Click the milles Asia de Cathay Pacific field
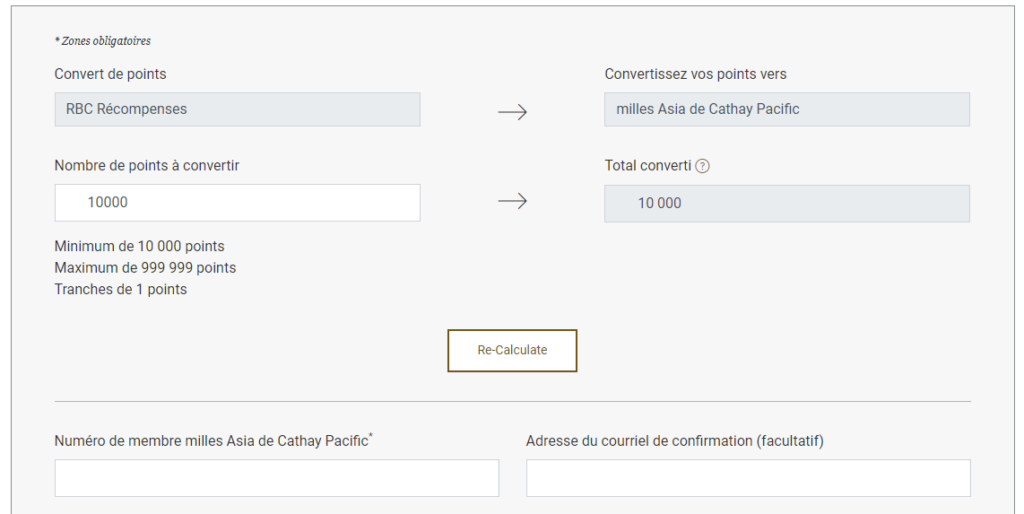The height and width of the screenshot is (514, 1024). coord(786,109)
